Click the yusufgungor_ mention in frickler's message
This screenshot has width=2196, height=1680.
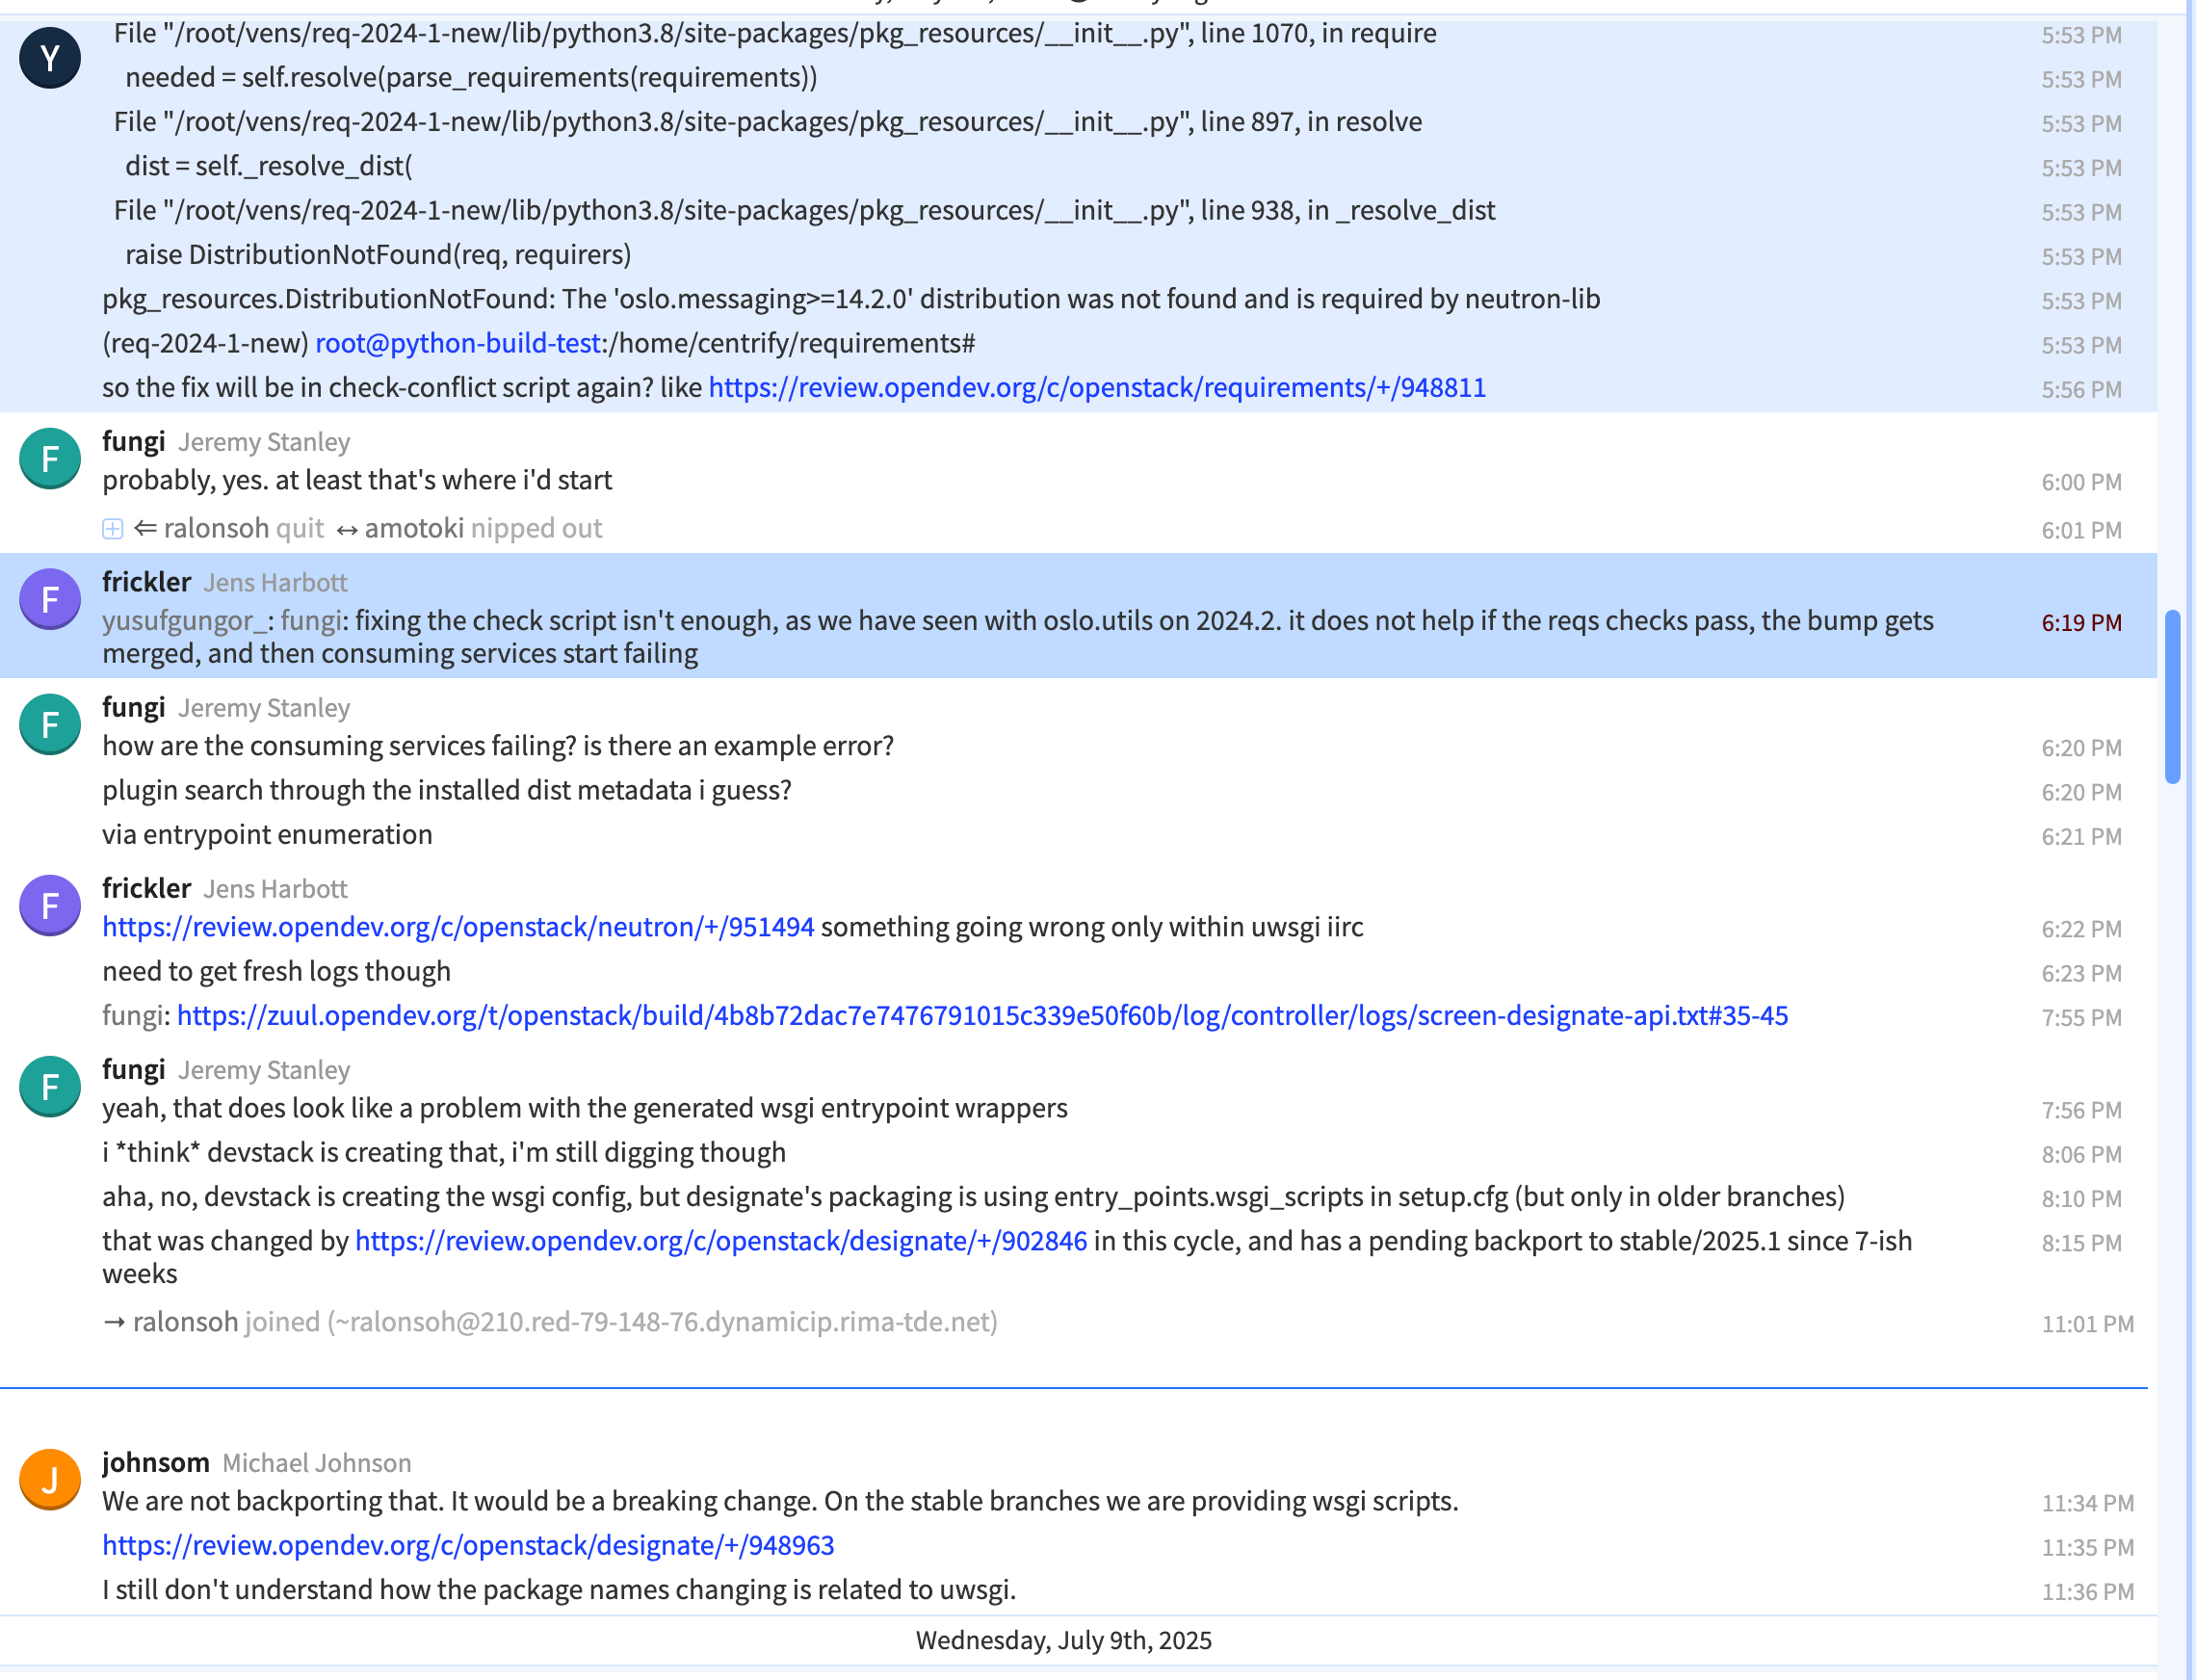point(184,621)
